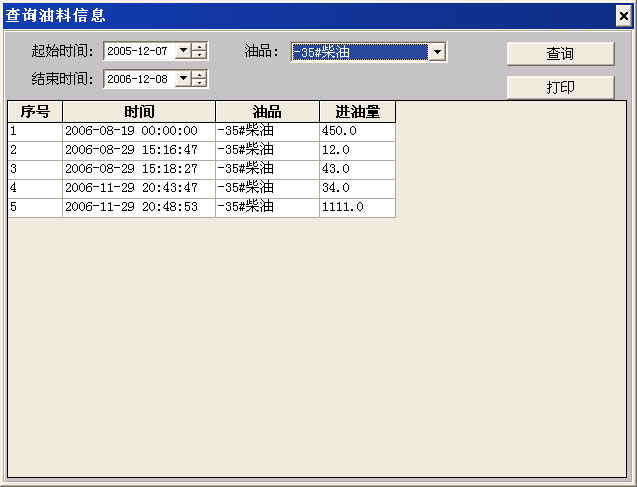637x487 pixels.
Task: Open the 结束时间 date dropdown calendar
Action: click(x=183, y=79)
